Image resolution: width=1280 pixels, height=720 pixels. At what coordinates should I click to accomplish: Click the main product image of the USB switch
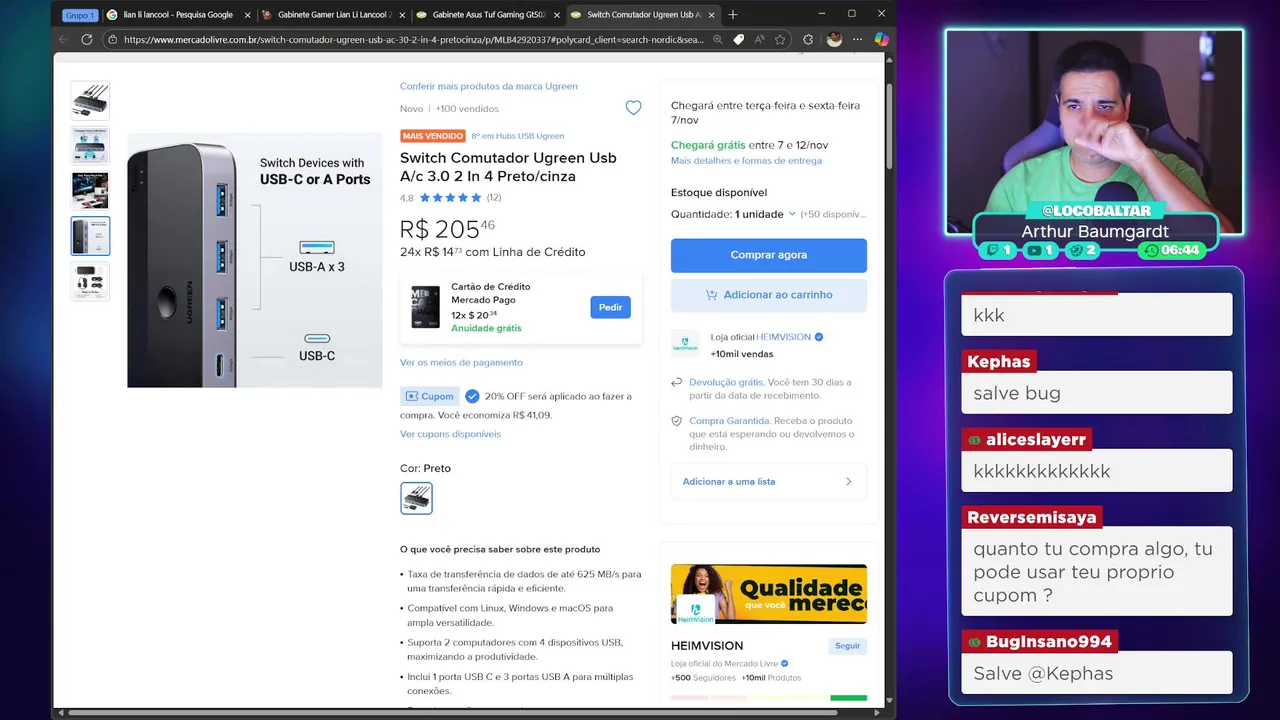[254, 260]
